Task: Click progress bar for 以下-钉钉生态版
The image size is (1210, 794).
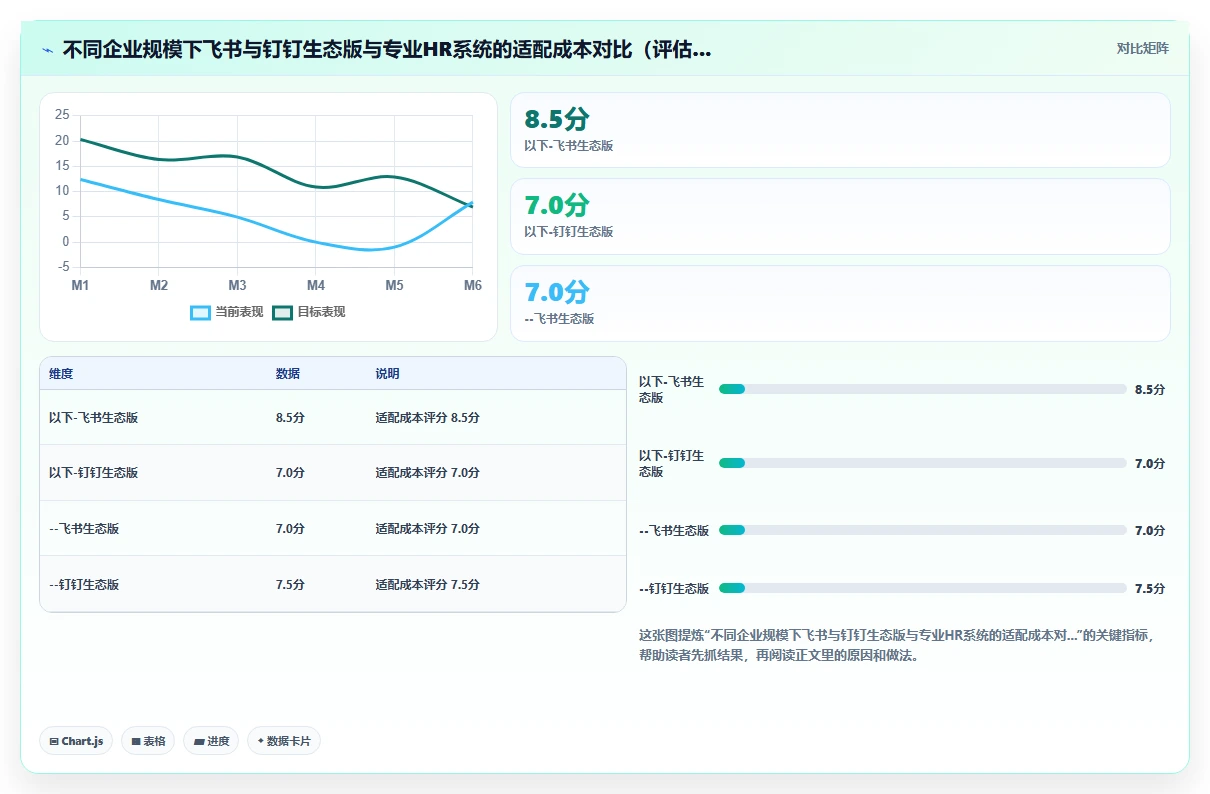Action: tap(922, 463)
